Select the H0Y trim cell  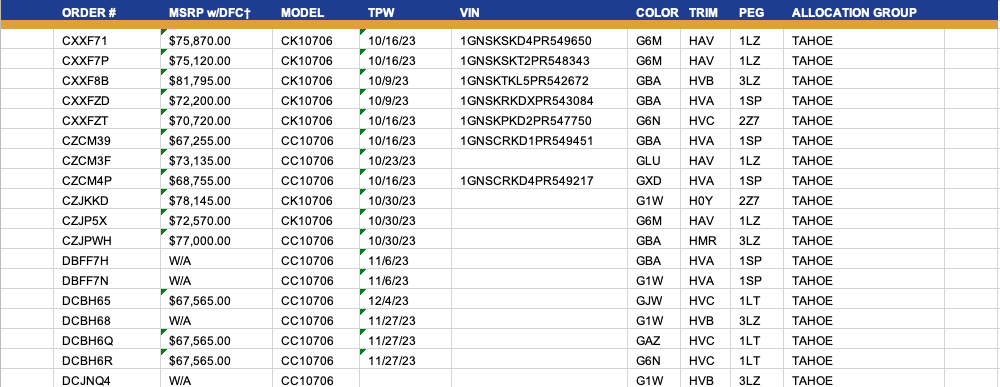[706, 201]
